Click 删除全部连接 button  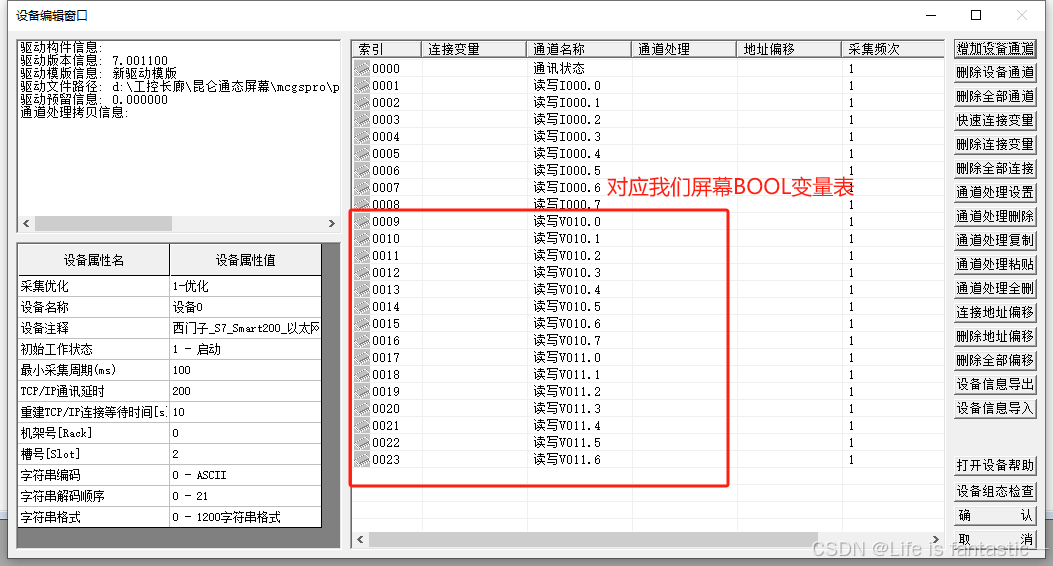(x=995, y=169)
